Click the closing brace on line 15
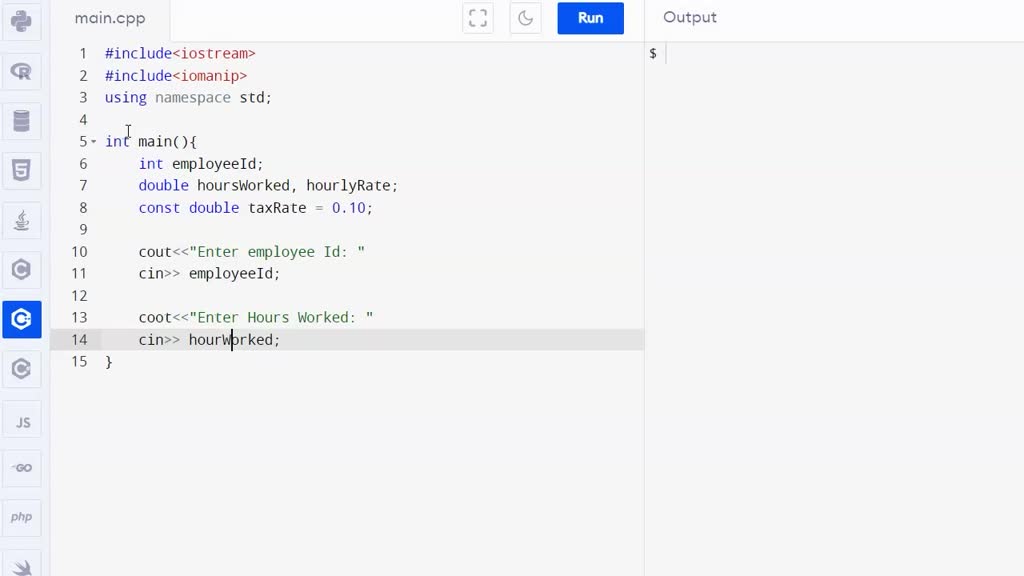Image resolution: width=1024 pixels, height=576 pixels. pyautogui.click(x=108, y=362)
